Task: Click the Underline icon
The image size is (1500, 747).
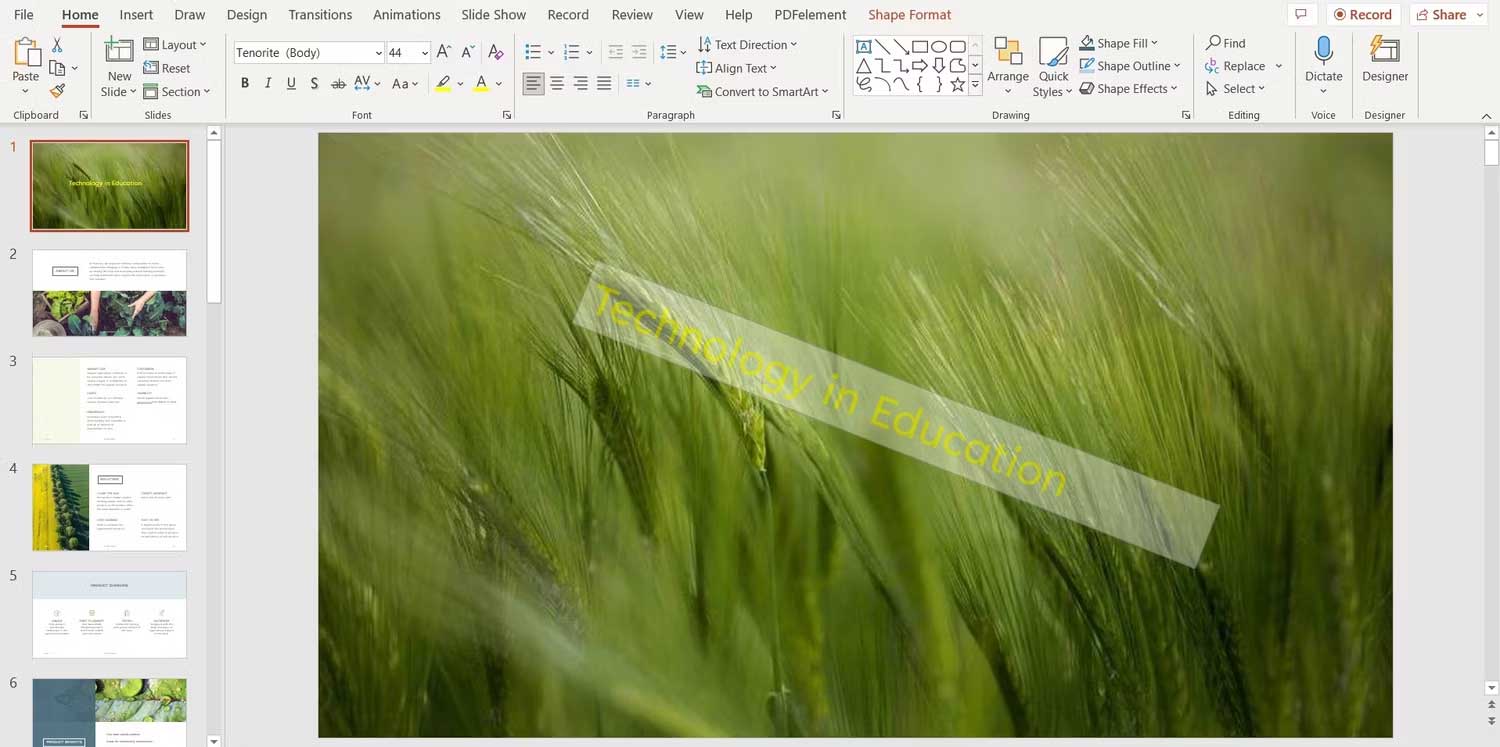Action: [290, 83]
